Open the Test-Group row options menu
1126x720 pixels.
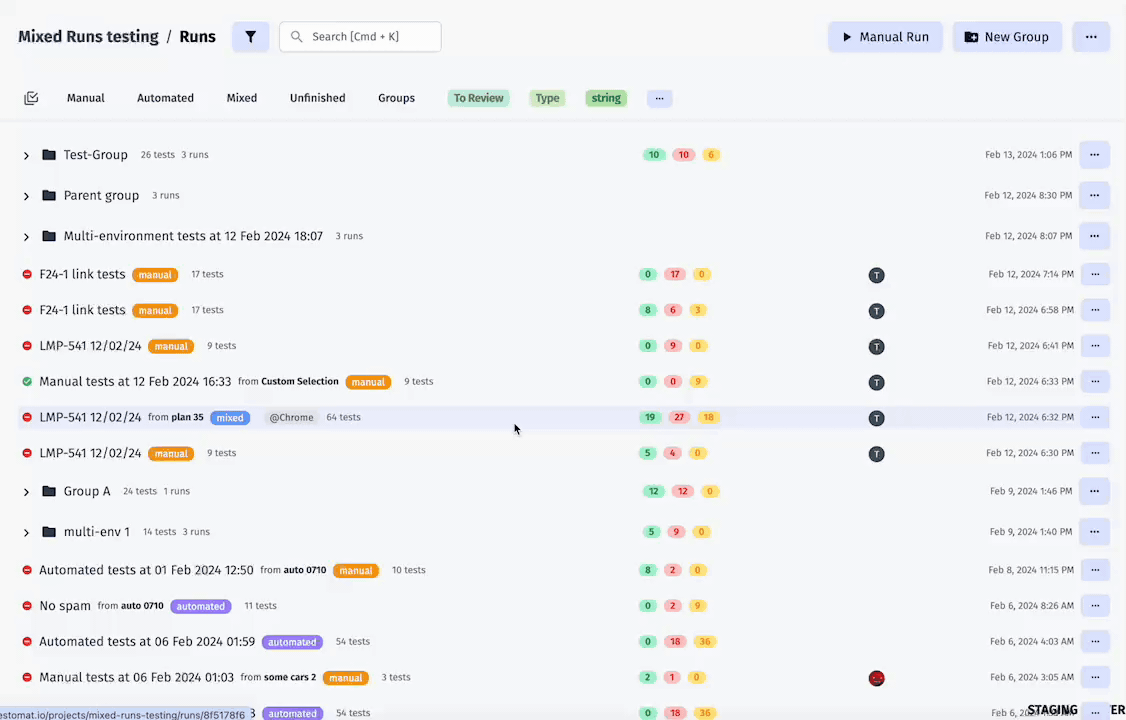[1094, 154]
